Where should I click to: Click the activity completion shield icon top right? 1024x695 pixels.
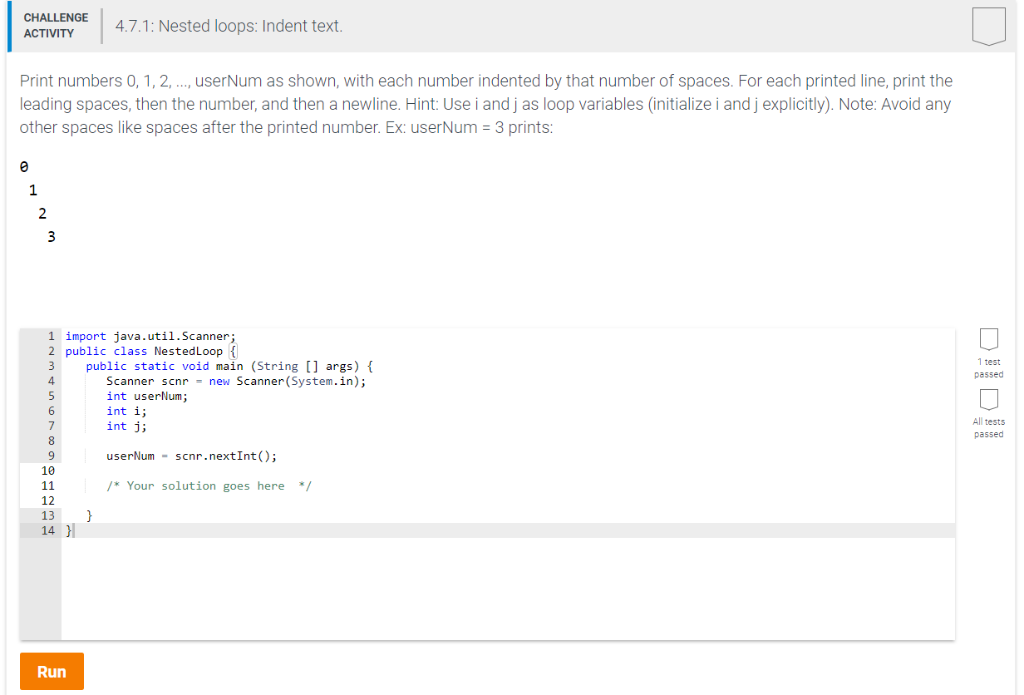pyautogui.click(x=988, y=27)
